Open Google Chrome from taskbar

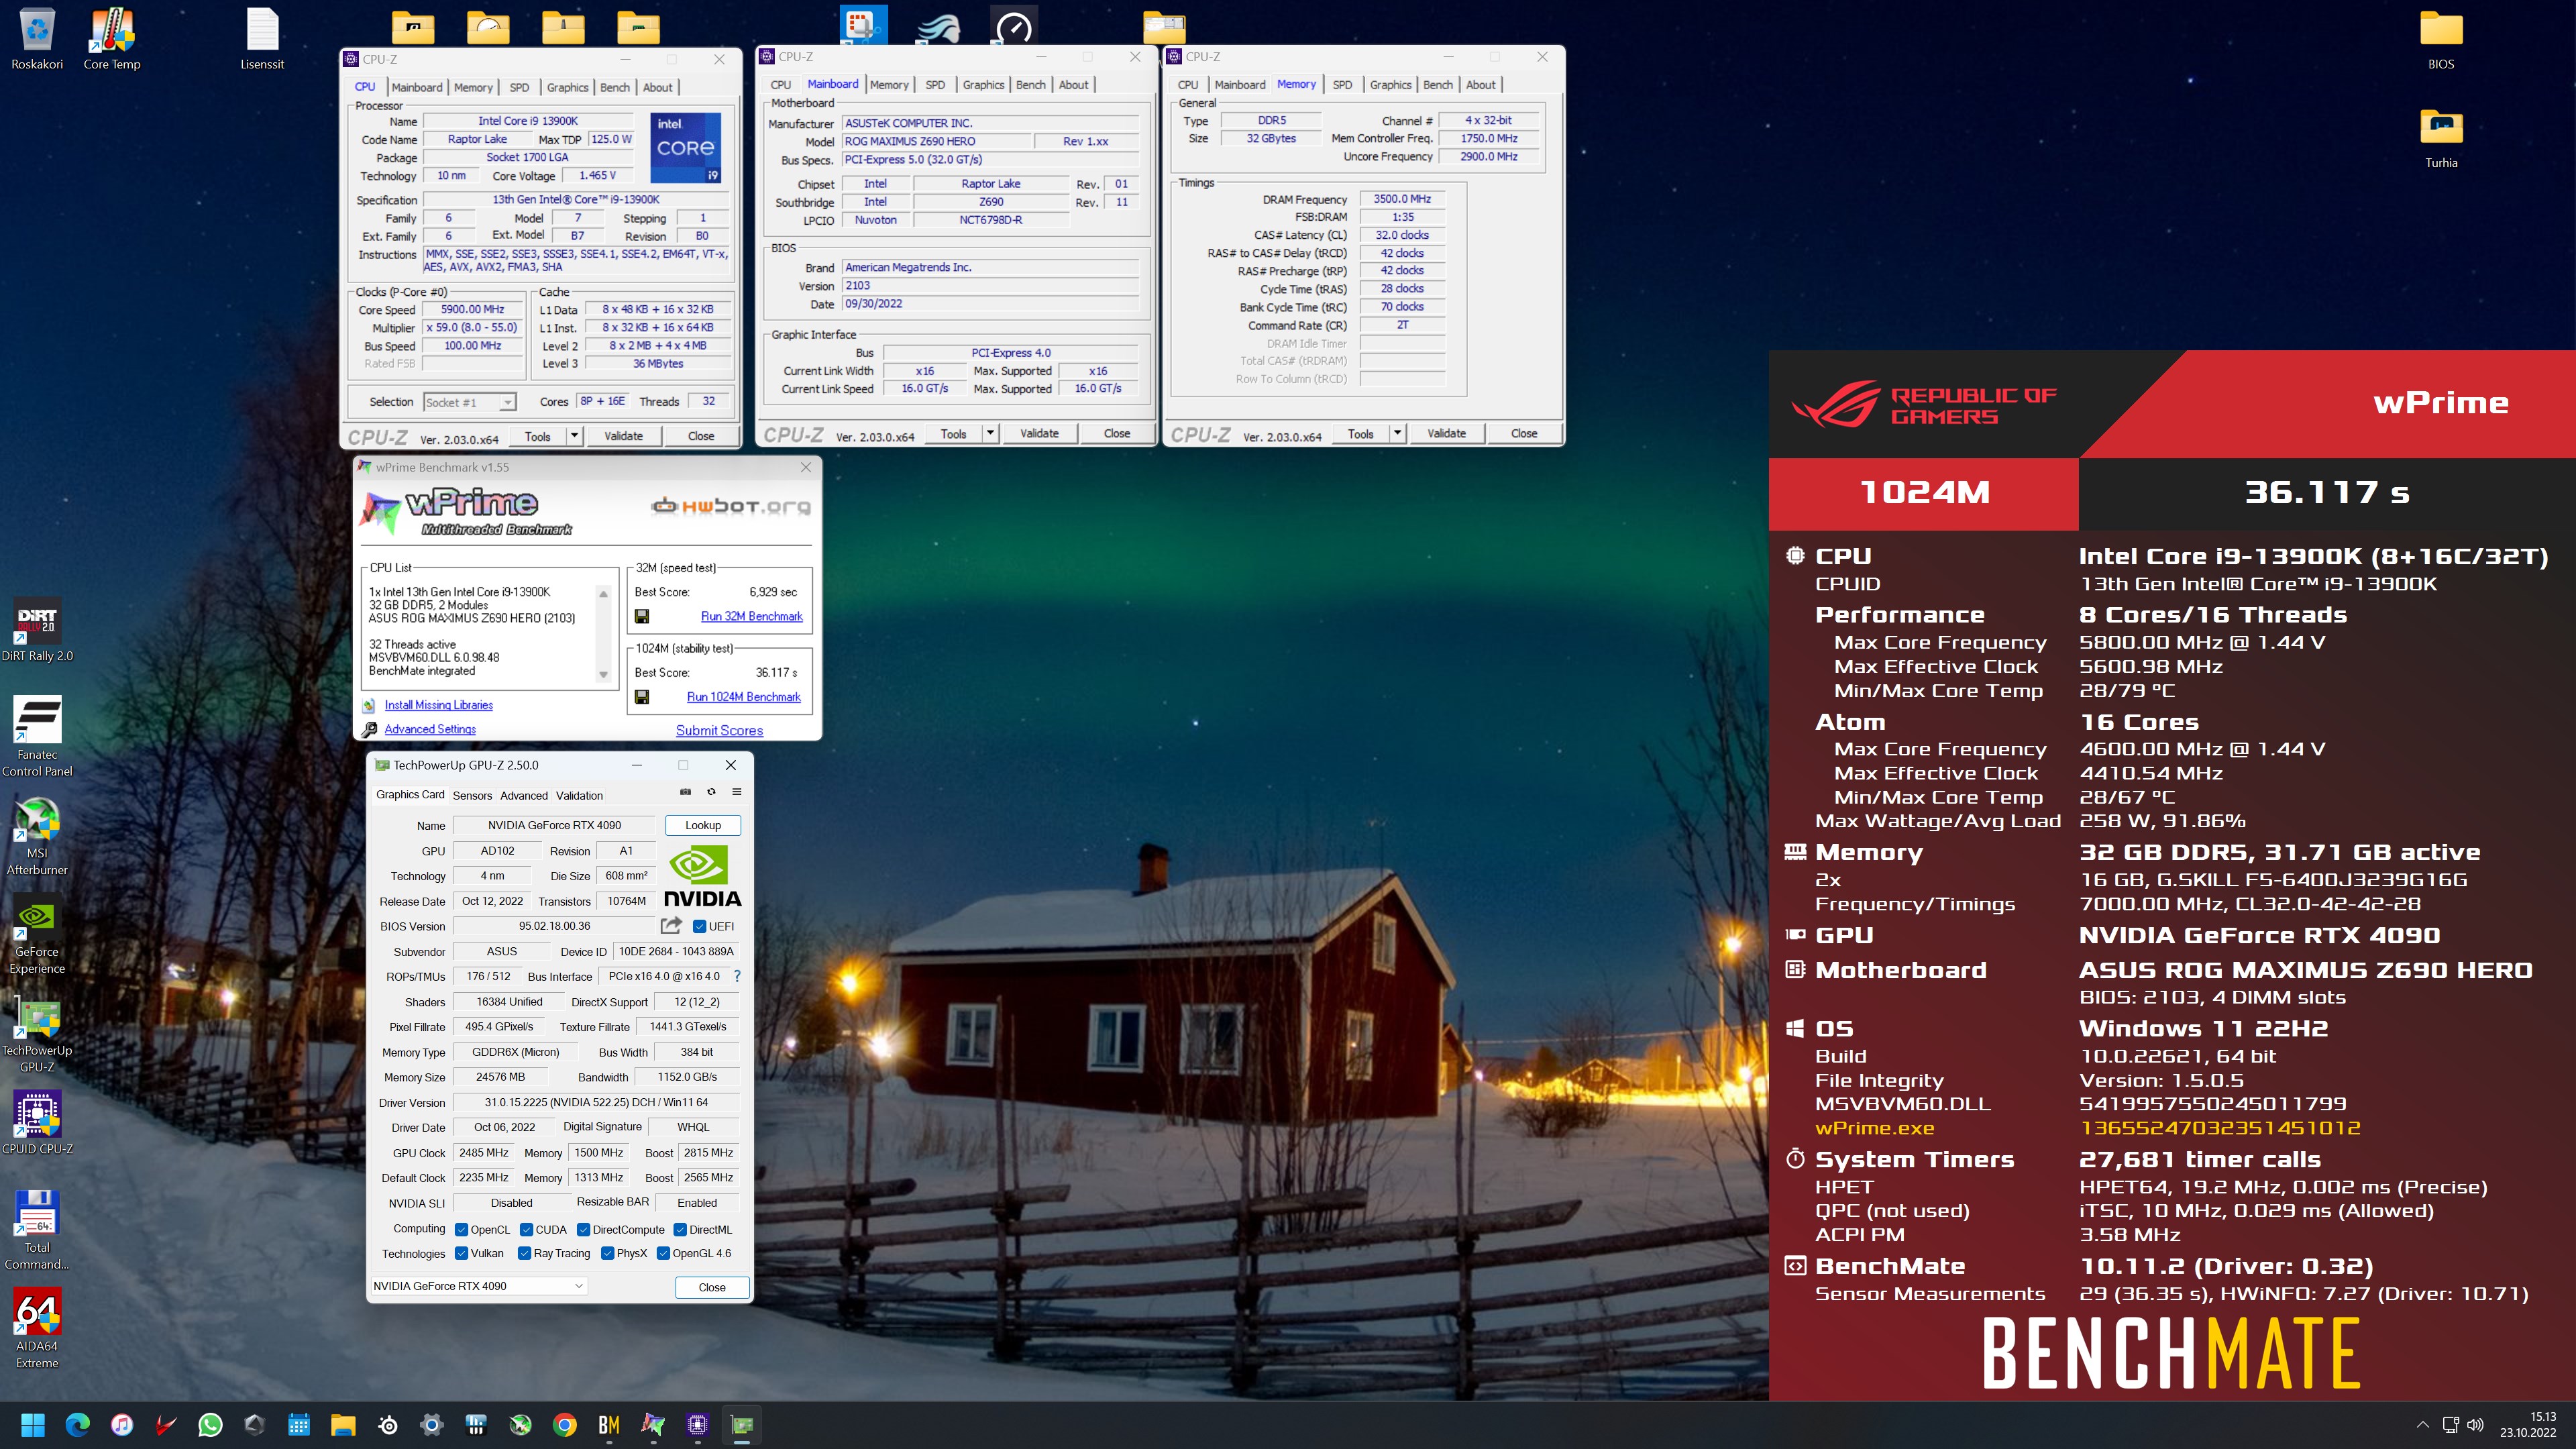(565, 1425)
